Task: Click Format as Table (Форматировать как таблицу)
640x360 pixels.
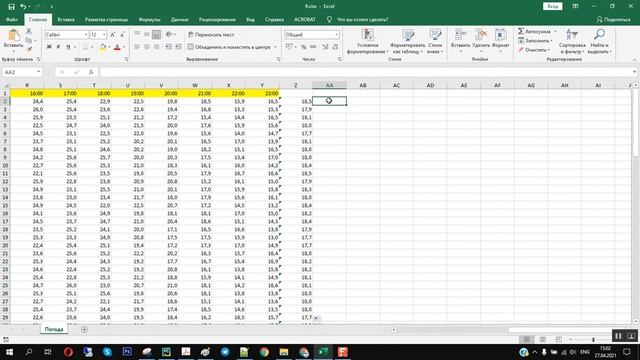Action: 407,41
